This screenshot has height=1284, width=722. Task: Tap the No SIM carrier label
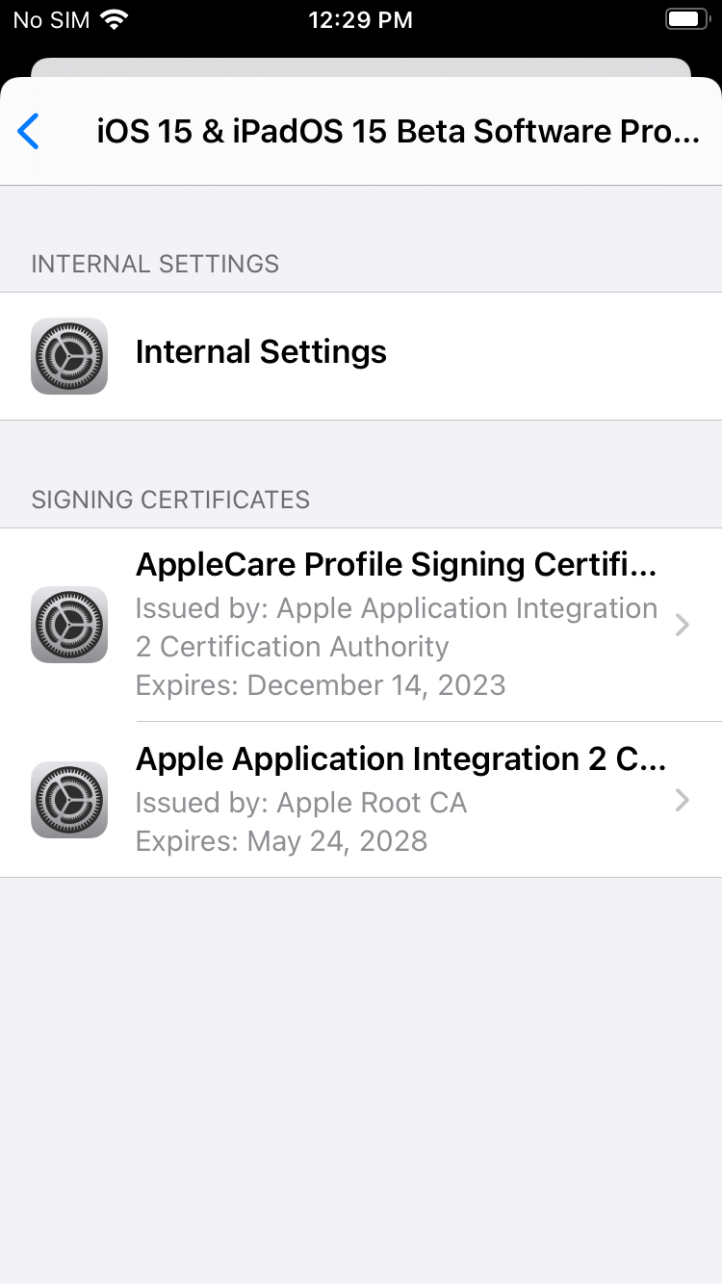click(52, 20)
